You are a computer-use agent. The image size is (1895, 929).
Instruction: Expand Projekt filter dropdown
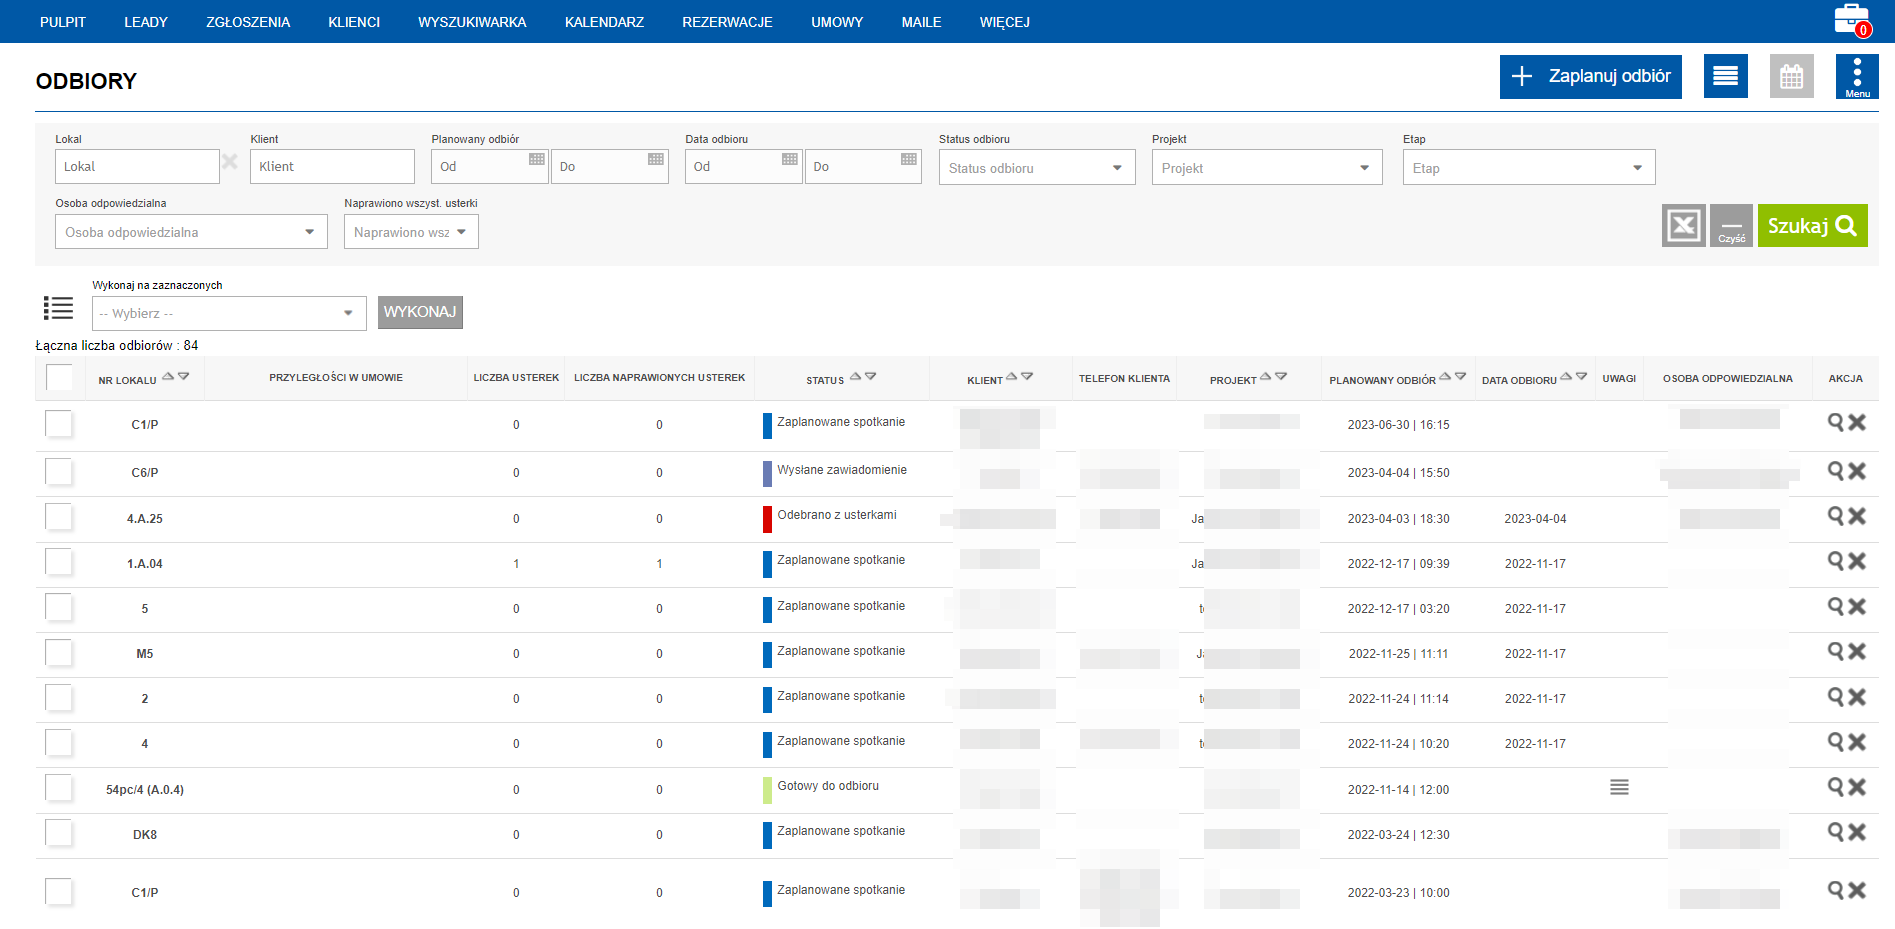(1267, 167)
